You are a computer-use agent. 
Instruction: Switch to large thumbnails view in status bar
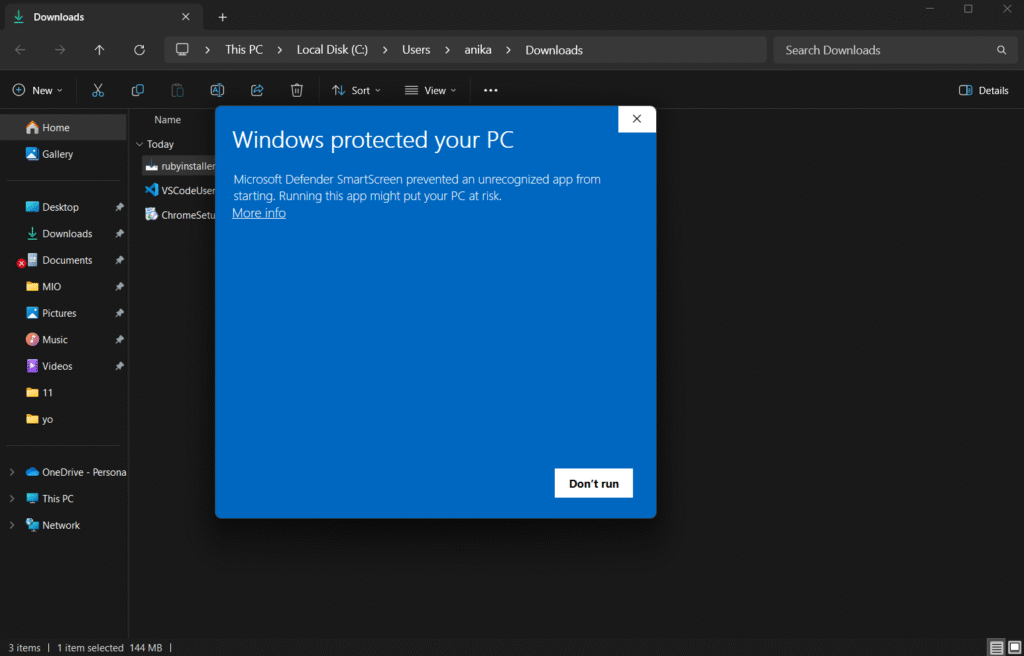[1013, 647]
